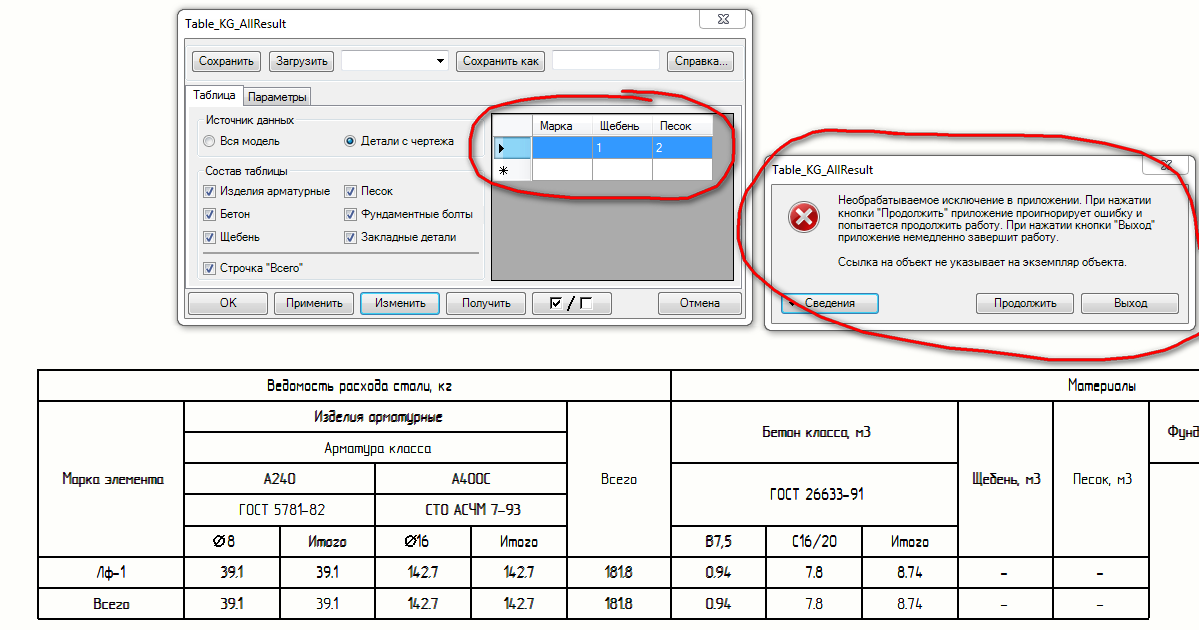This screenshot has height=630, width=1199.
Task: Click the Отмена button
Action: coord(700,304)
